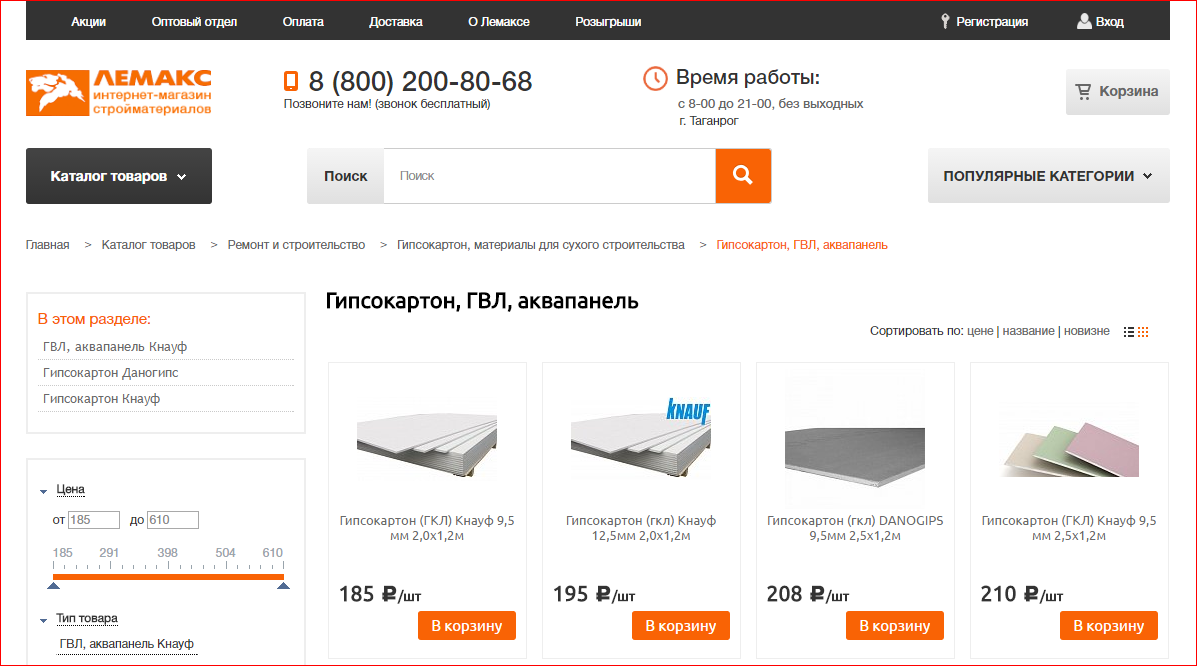The width and height of the screenshot is (1197, 666).
Task: Open colored Knauf boards 2,5х1,2м thumbnail
Action: coord(1069,449)
